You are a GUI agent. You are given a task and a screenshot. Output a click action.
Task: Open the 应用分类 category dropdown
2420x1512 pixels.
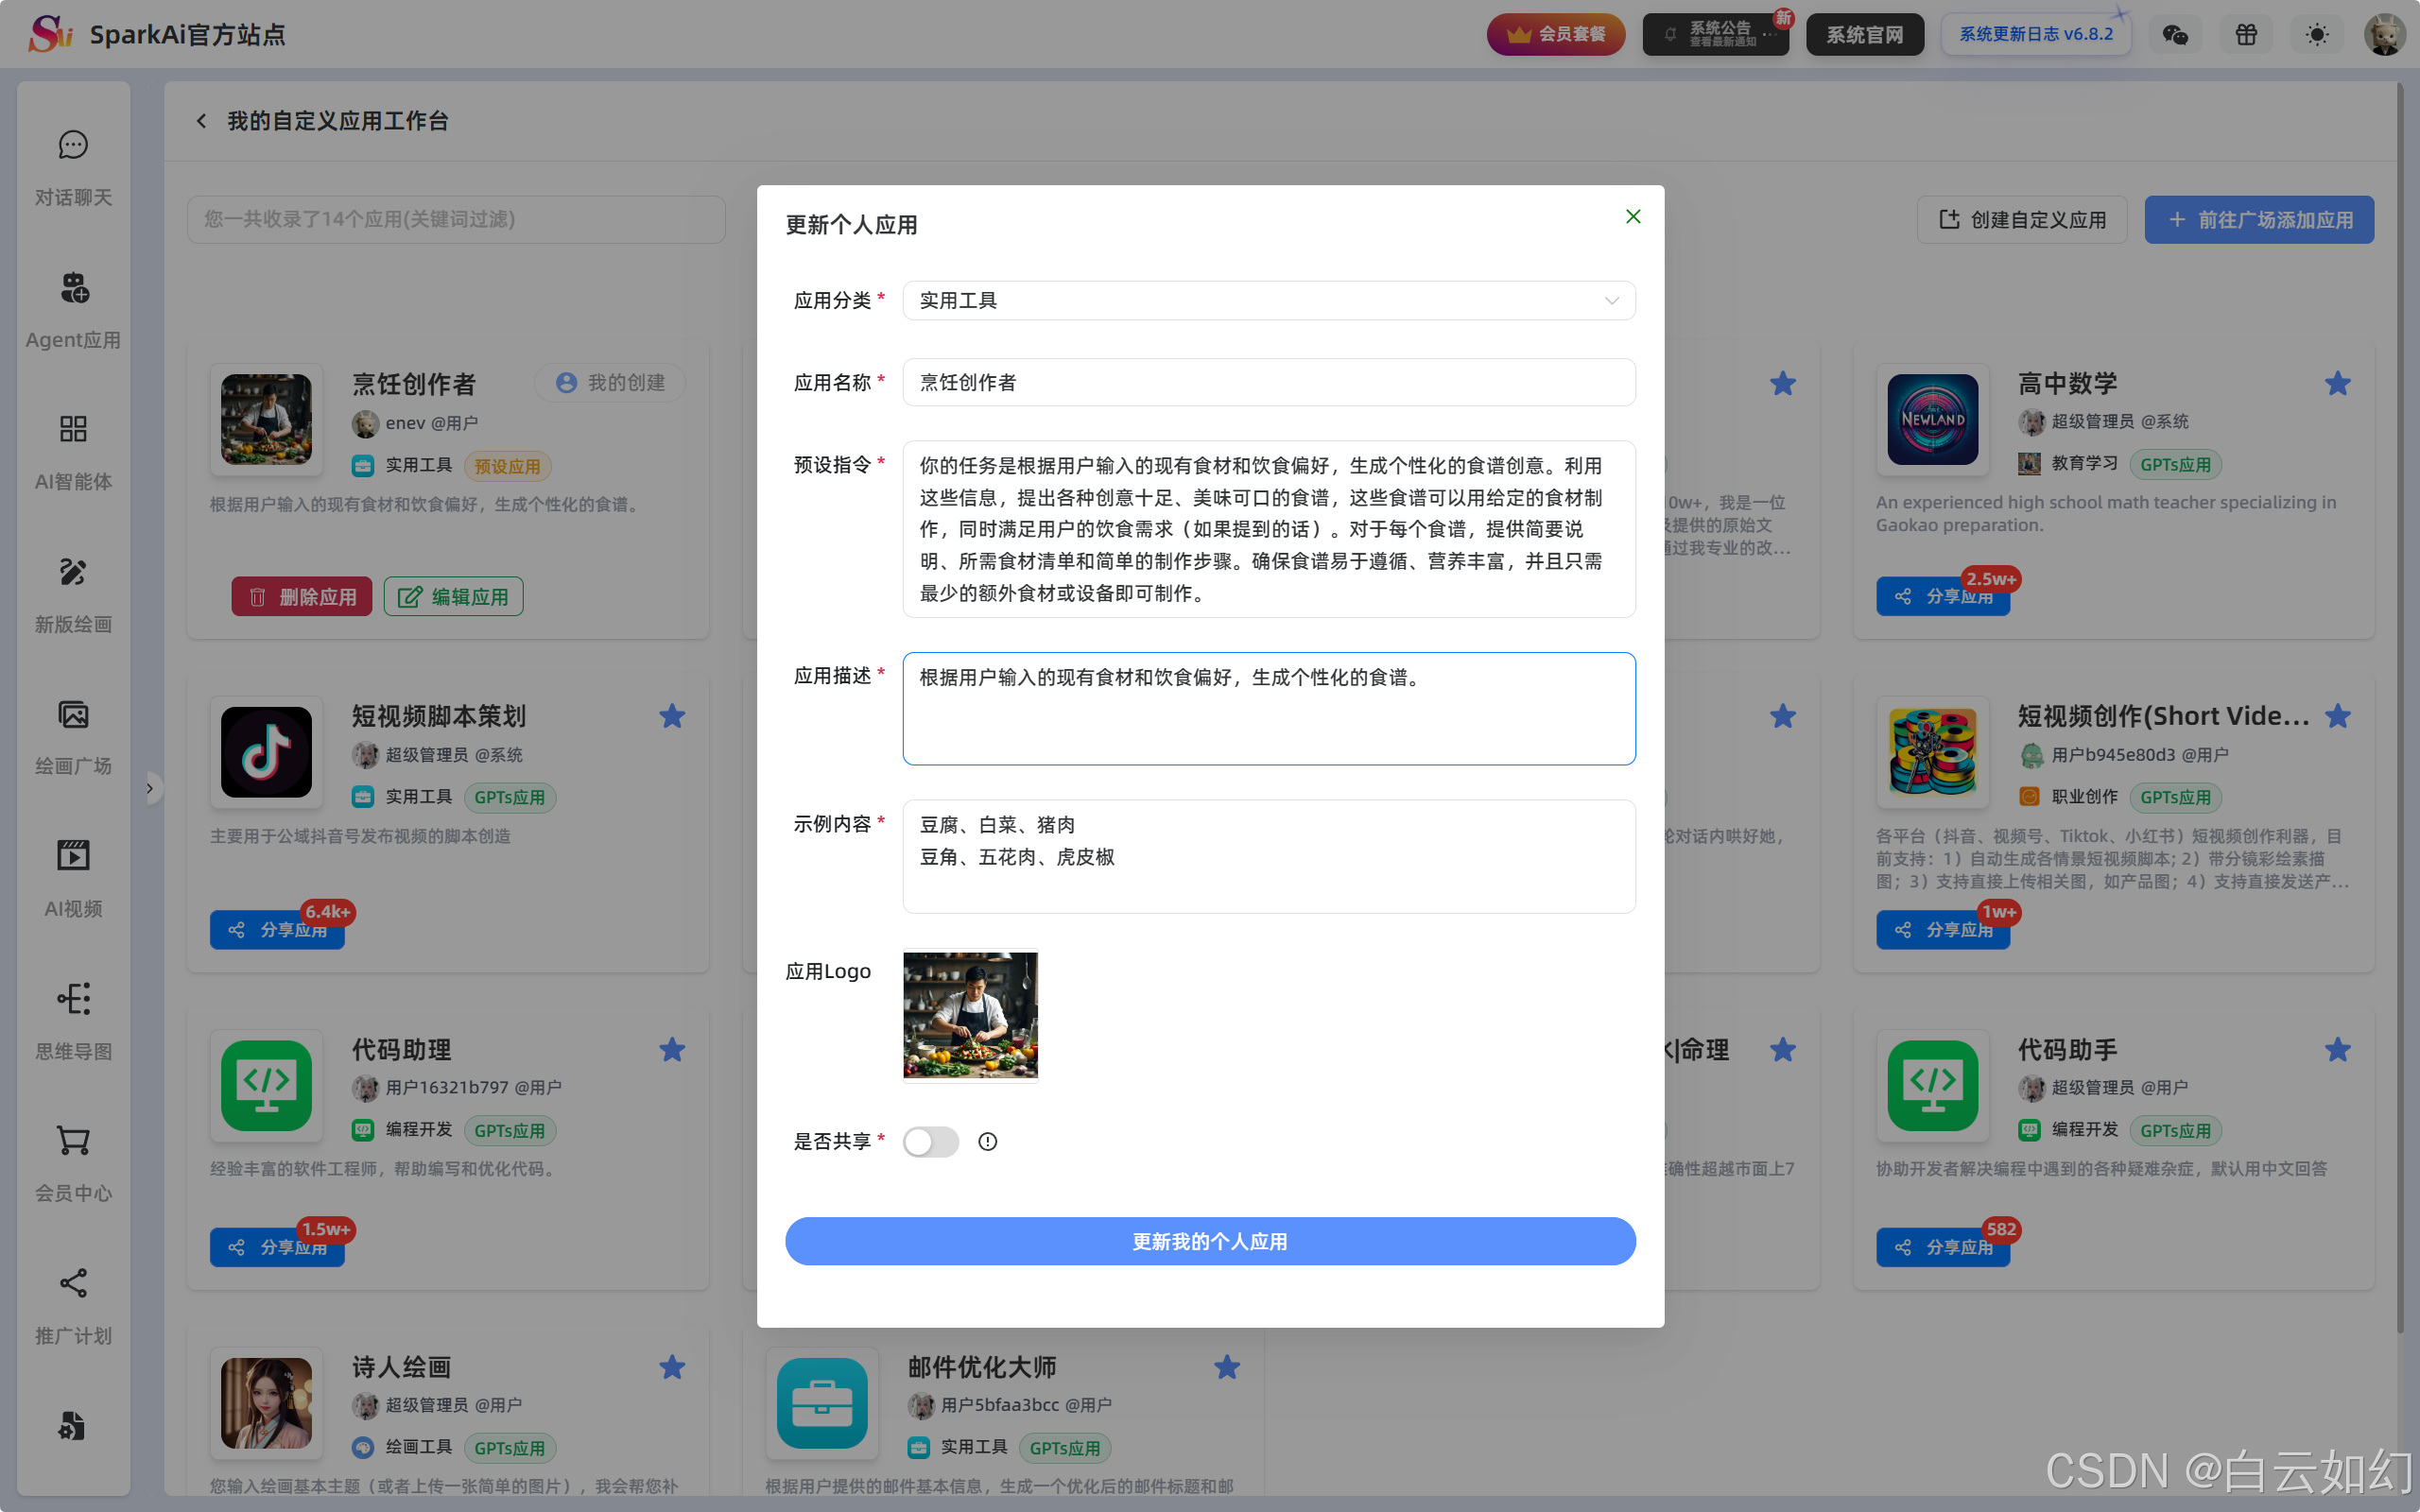tap(1268, 301)
